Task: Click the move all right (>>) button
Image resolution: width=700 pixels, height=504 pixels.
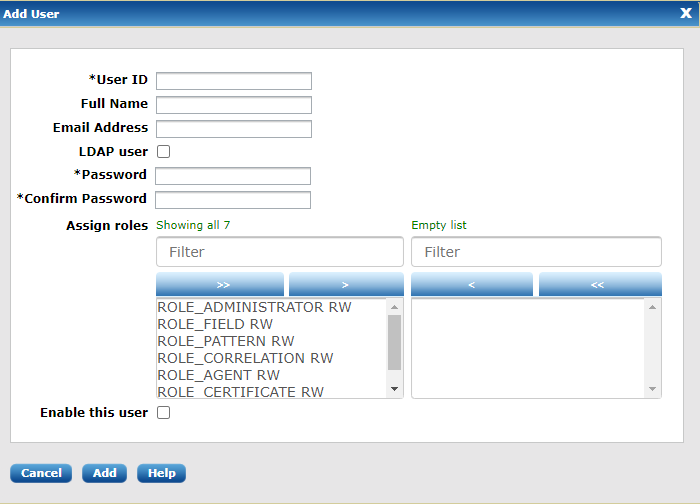Action: coord(220,285)
